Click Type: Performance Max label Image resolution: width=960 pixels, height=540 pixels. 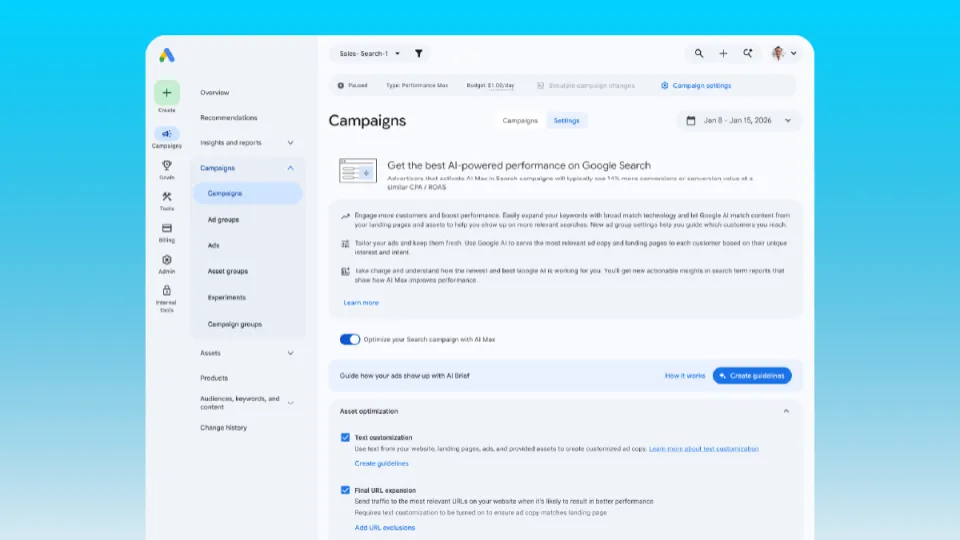tap(417, 86)
